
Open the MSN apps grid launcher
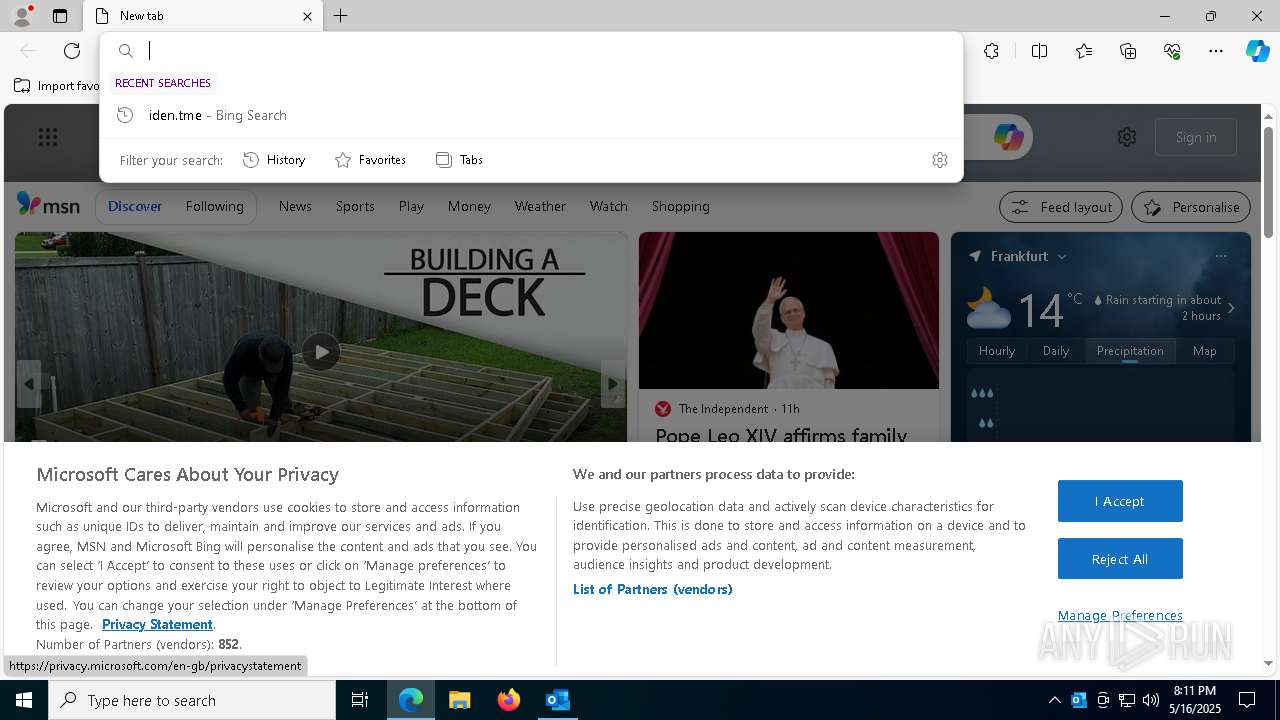click(47, 137)
